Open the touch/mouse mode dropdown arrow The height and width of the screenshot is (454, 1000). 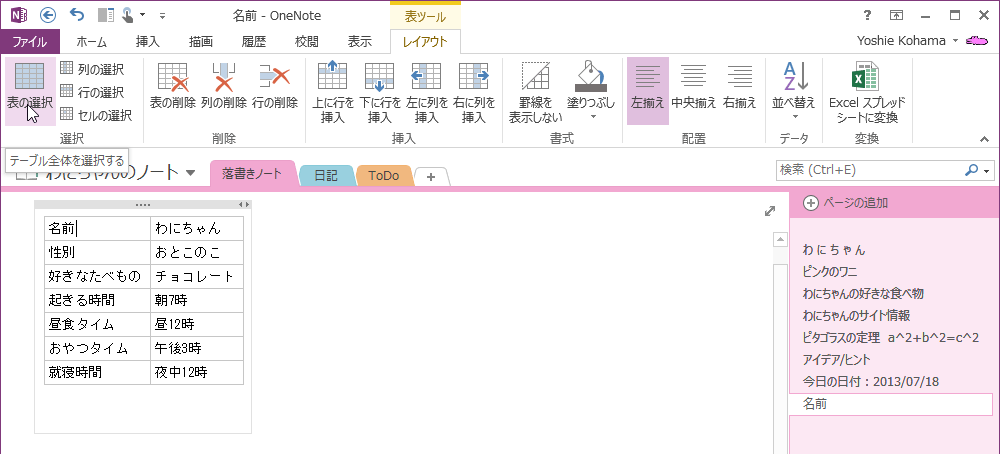click(x=142, y=15)
